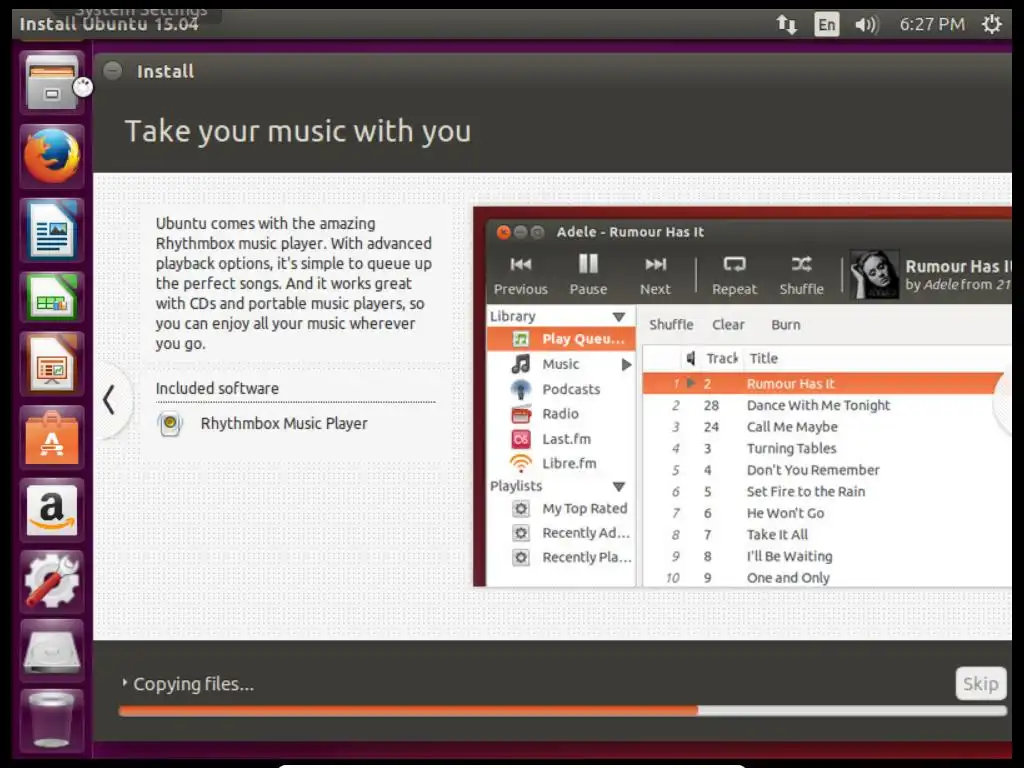The width and height of the screenshot is (1024, 768).
Task: Click Shuffle button above the queue
Action: pyautogui.click(x=671, y=325)
